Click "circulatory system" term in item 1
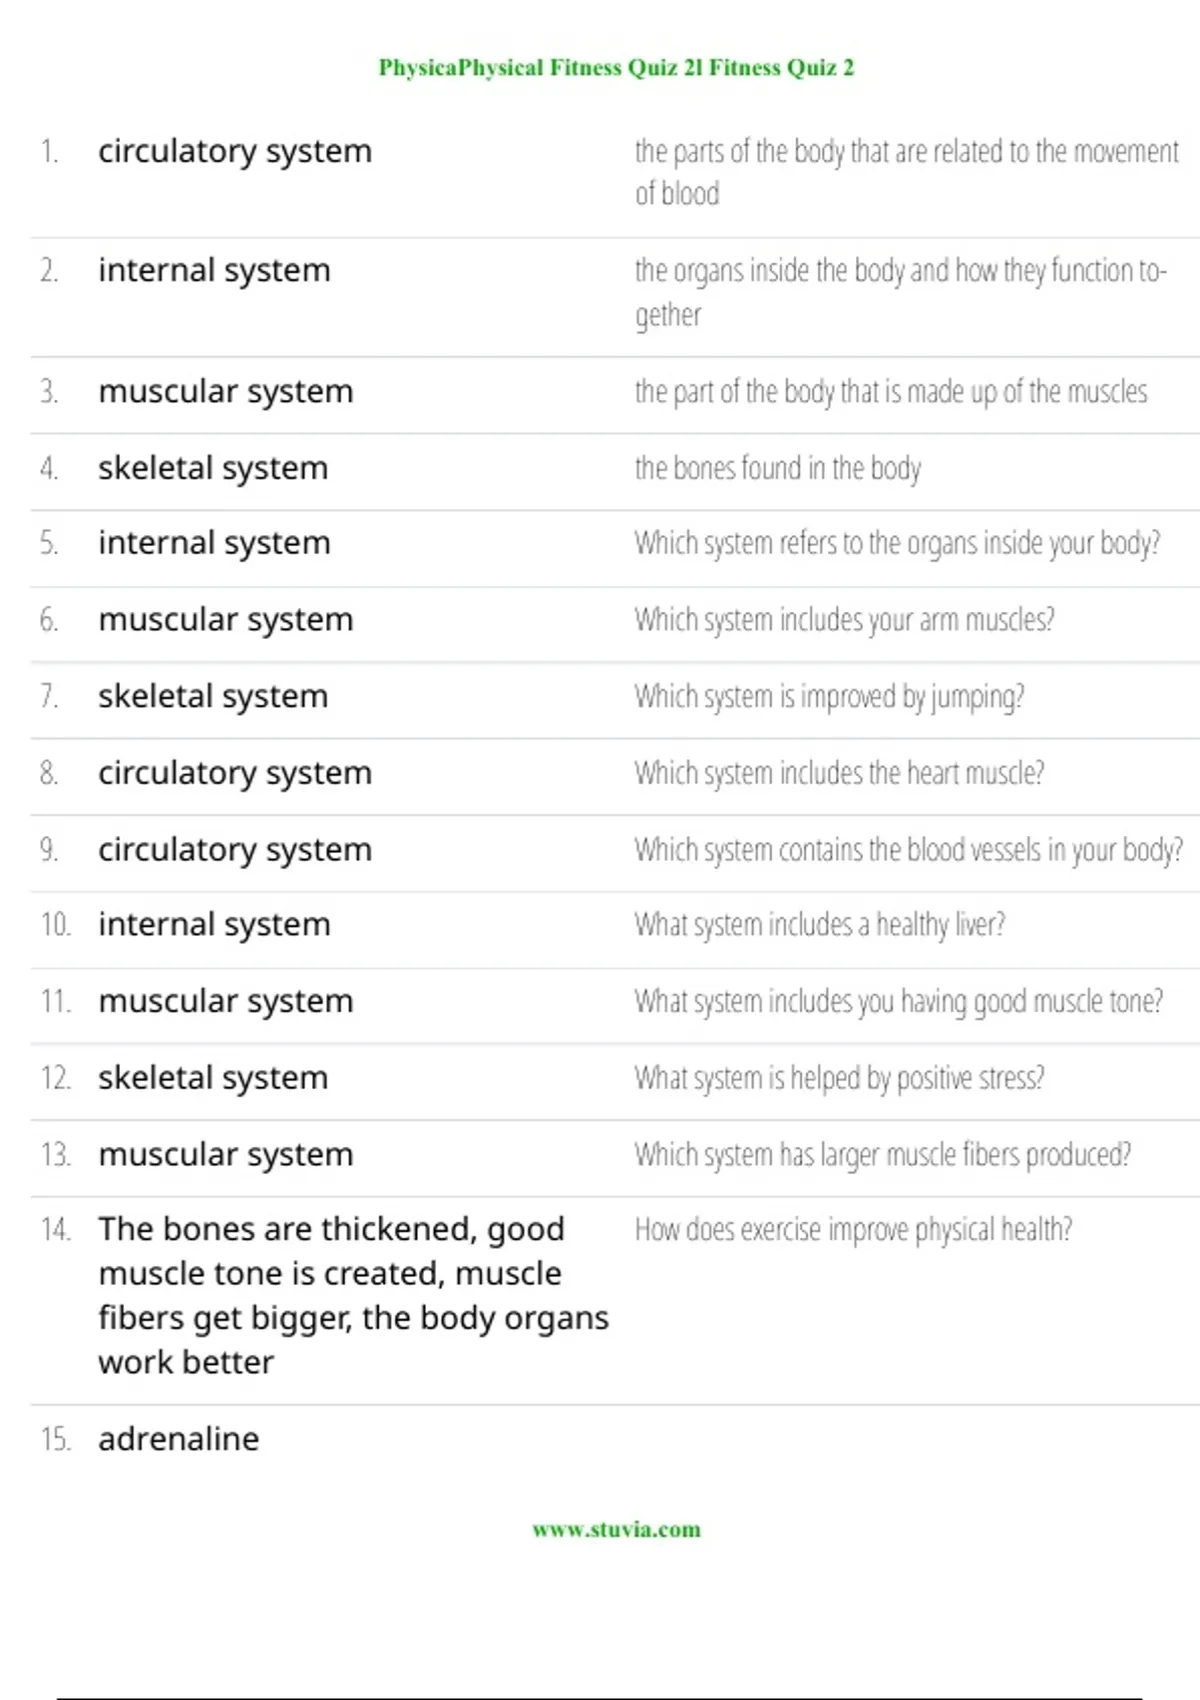The image size is (1200, 1700). point(235,151)
